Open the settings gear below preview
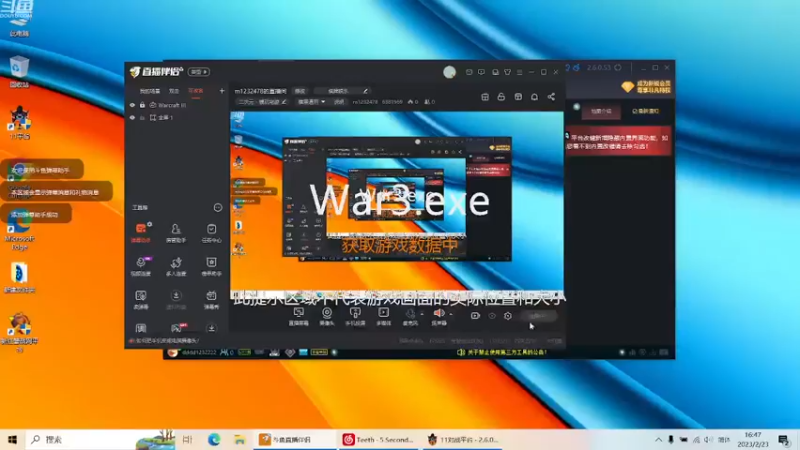 pos(508,316)
